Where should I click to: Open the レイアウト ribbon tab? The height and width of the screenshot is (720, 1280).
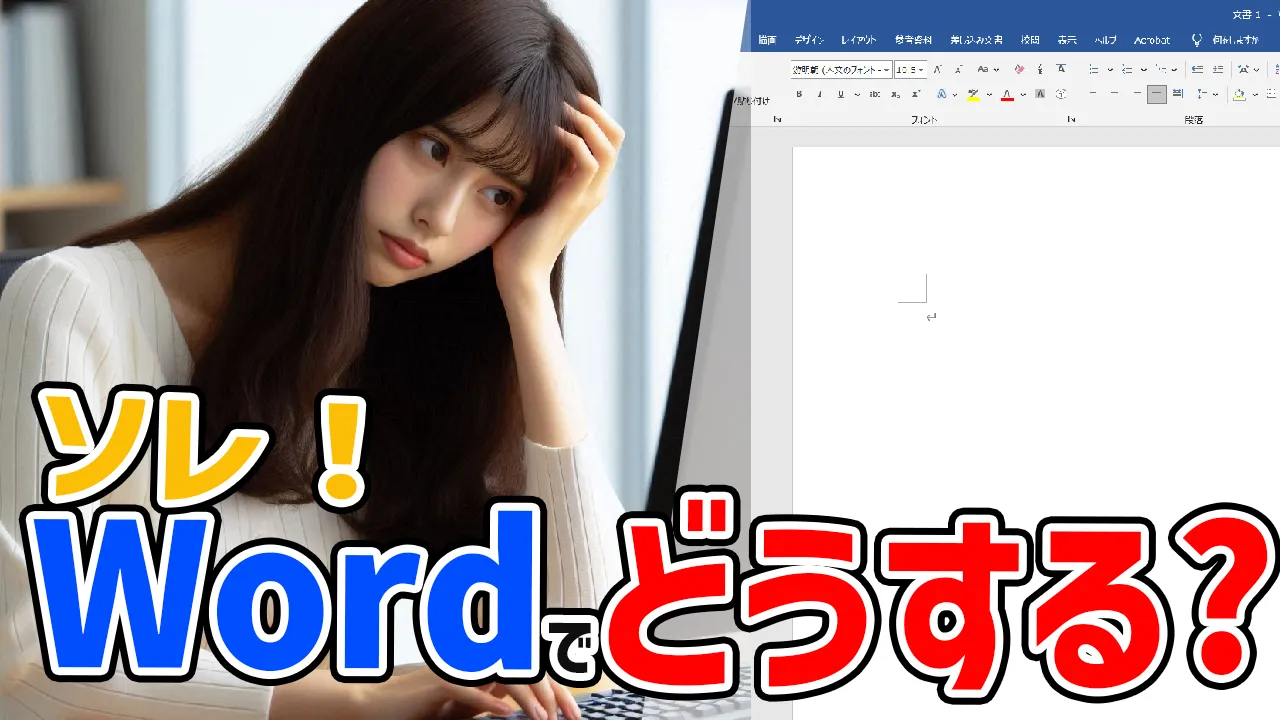pos(858,40)
